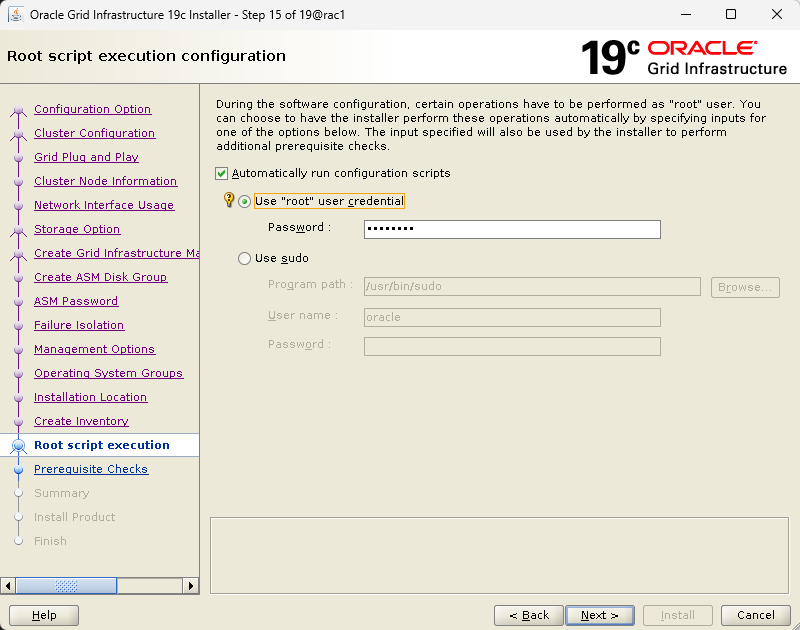
Task: Toggle Automatically run configuration scripts checkbox
Action: [221, 173]
